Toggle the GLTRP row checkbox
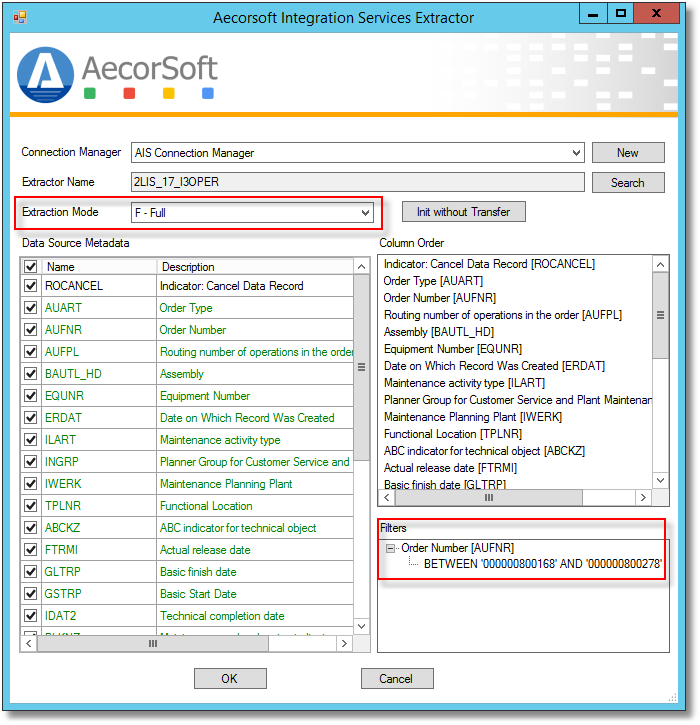Viewport: 700px width, 725px height. coord(31,572)
